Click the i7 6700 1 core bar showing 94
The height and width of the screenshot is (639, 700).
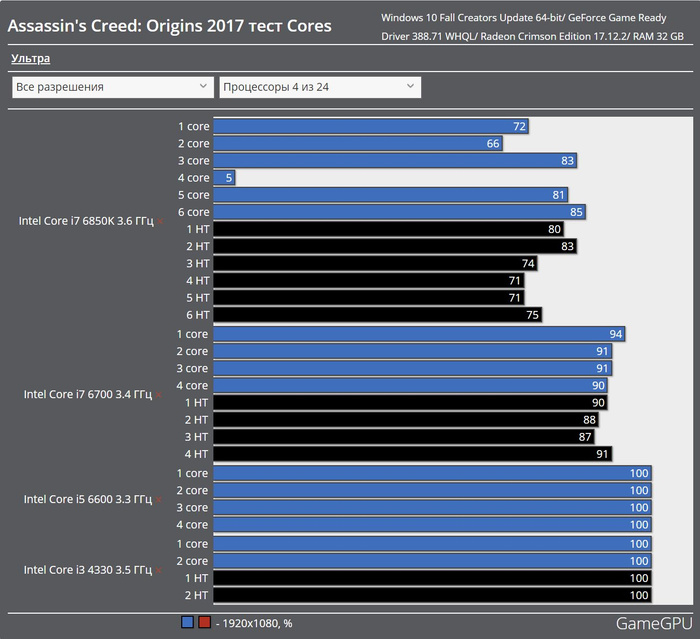419,334
